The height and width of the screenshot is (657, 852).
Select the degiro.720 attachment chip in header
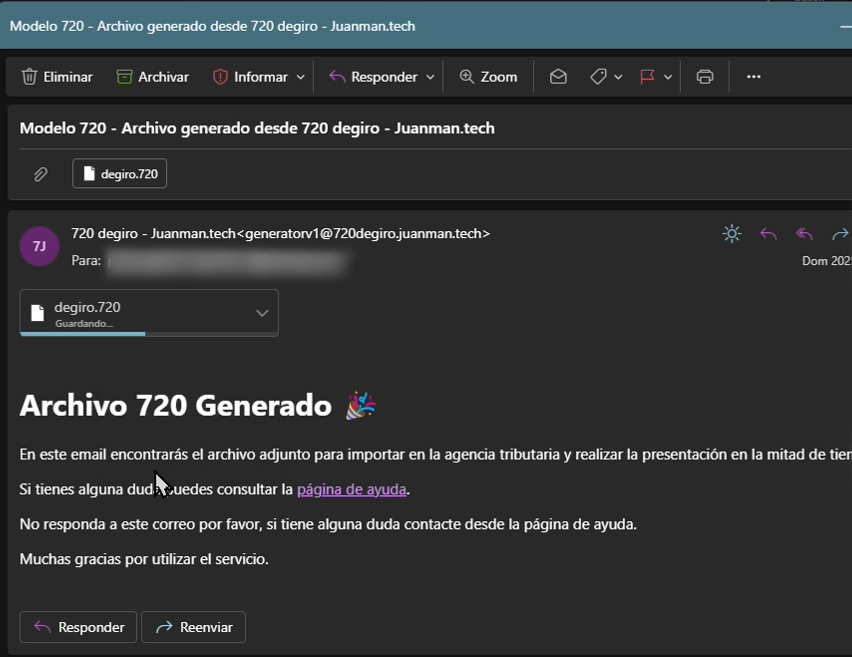tap(120, 174)
